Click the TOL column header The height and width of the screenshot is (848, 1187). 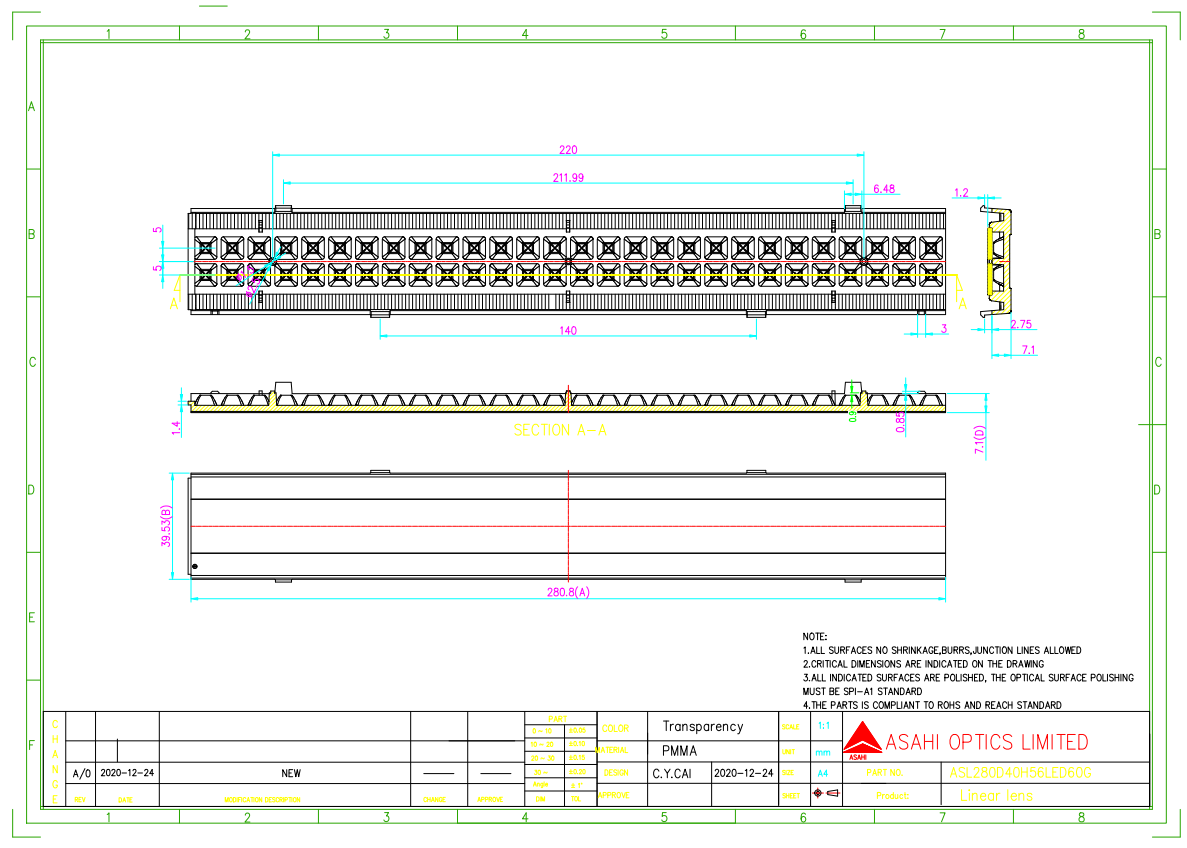click(x=576, y=799)
